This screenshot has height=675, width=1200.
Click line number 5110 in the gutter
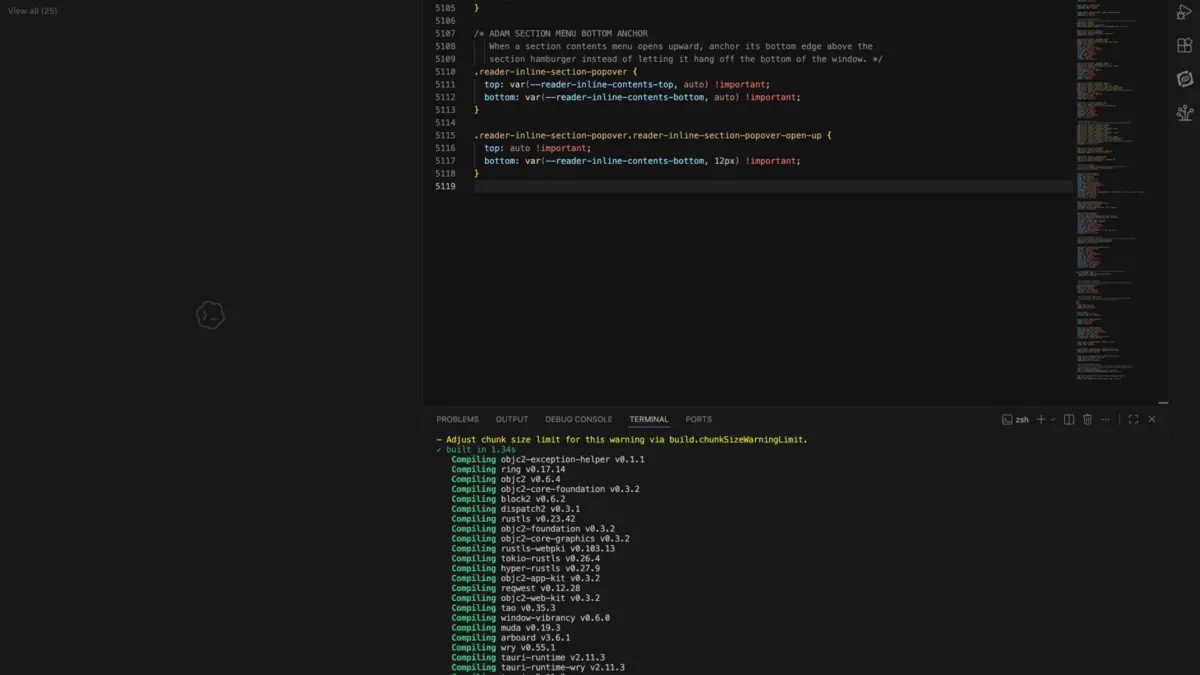point(446,72)
